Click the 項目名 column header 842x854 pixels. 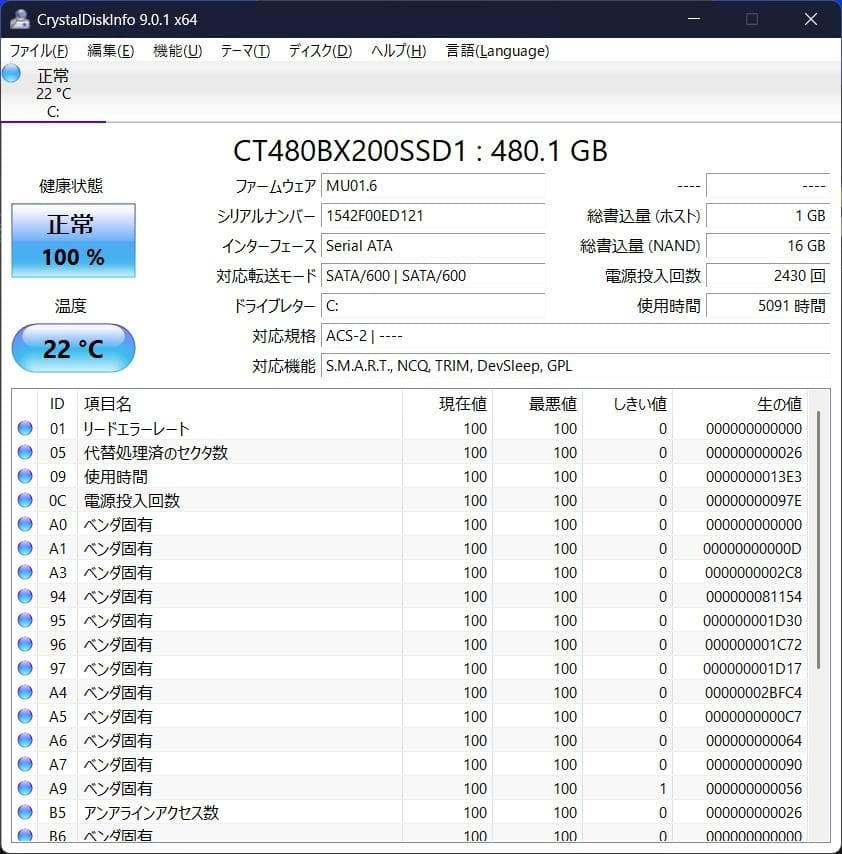(x=240, y=404)
